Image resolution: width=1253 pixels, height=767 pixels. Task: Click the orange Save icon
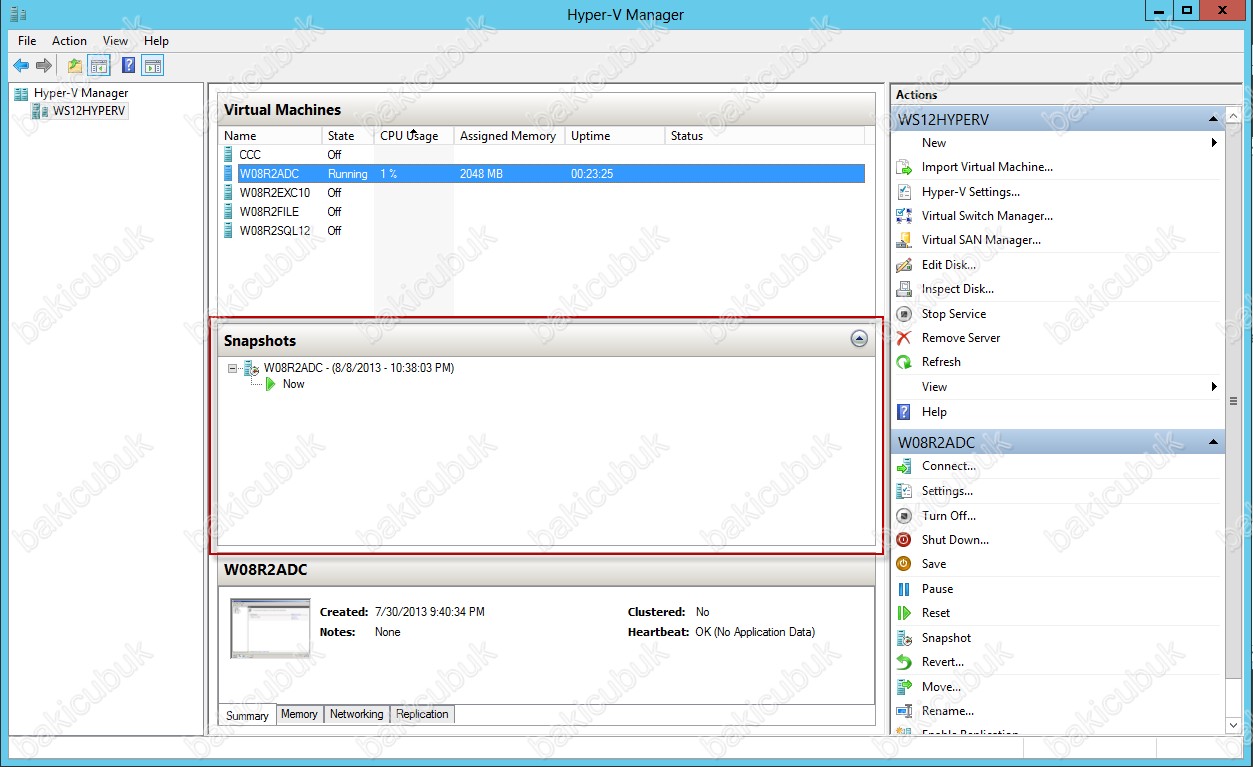tap(904, 564)
